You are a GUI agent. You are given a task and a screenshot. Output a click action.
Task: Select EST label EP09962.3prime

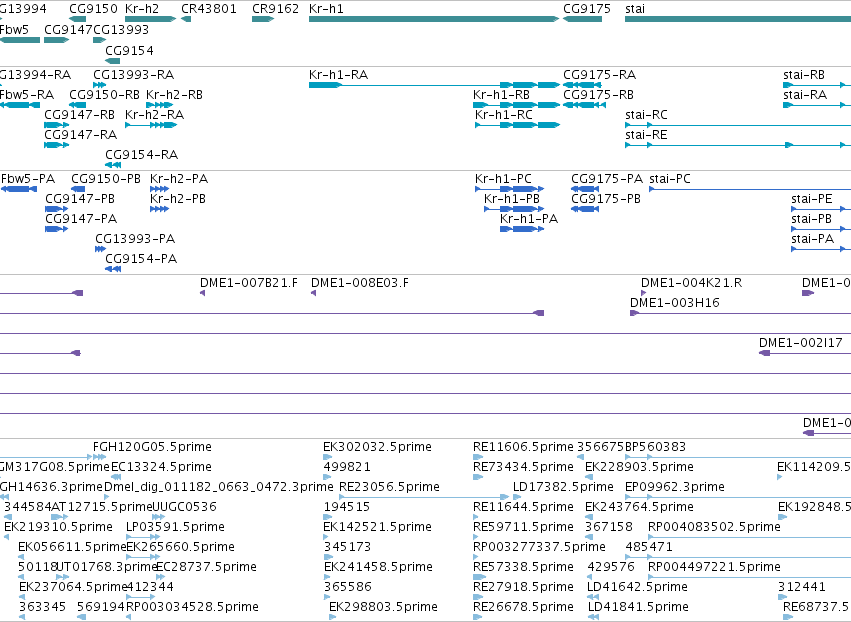click(675, 487)
